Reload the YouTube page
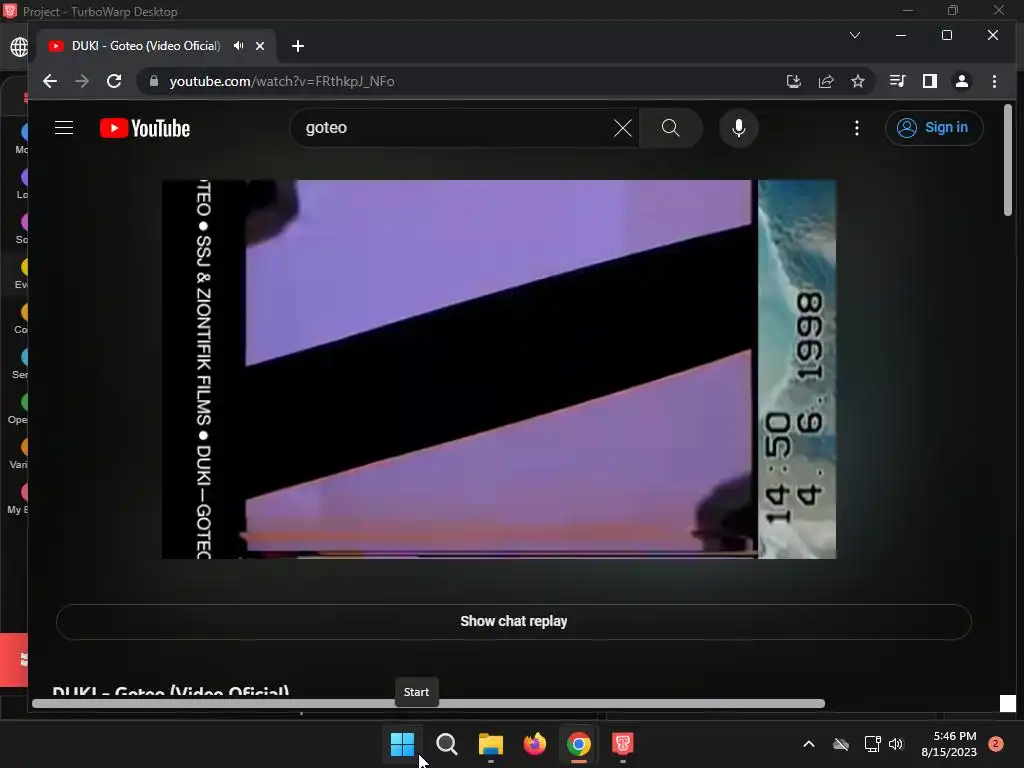 pos(114,81)
